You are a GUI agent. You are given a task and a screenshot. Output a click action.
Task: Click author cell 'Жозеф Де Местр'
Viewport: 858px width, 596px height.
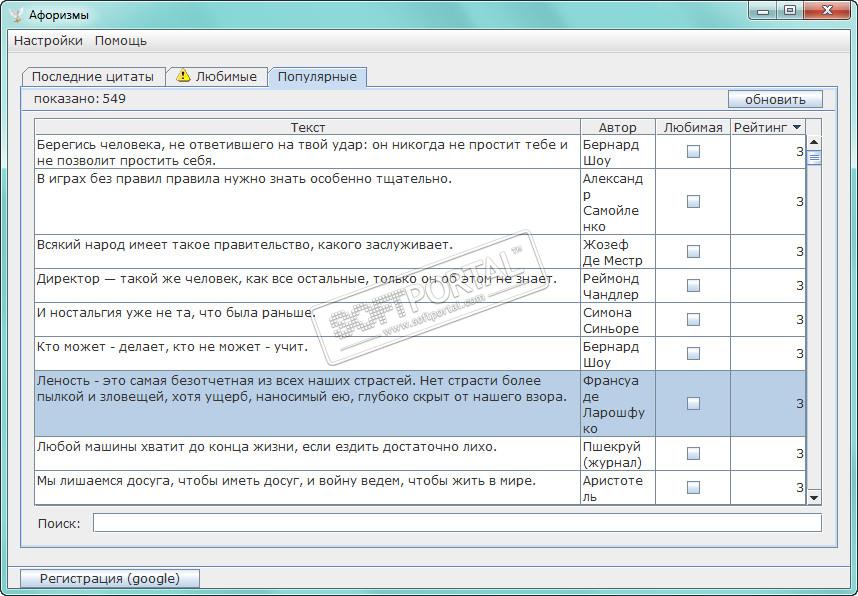point(618,251)
